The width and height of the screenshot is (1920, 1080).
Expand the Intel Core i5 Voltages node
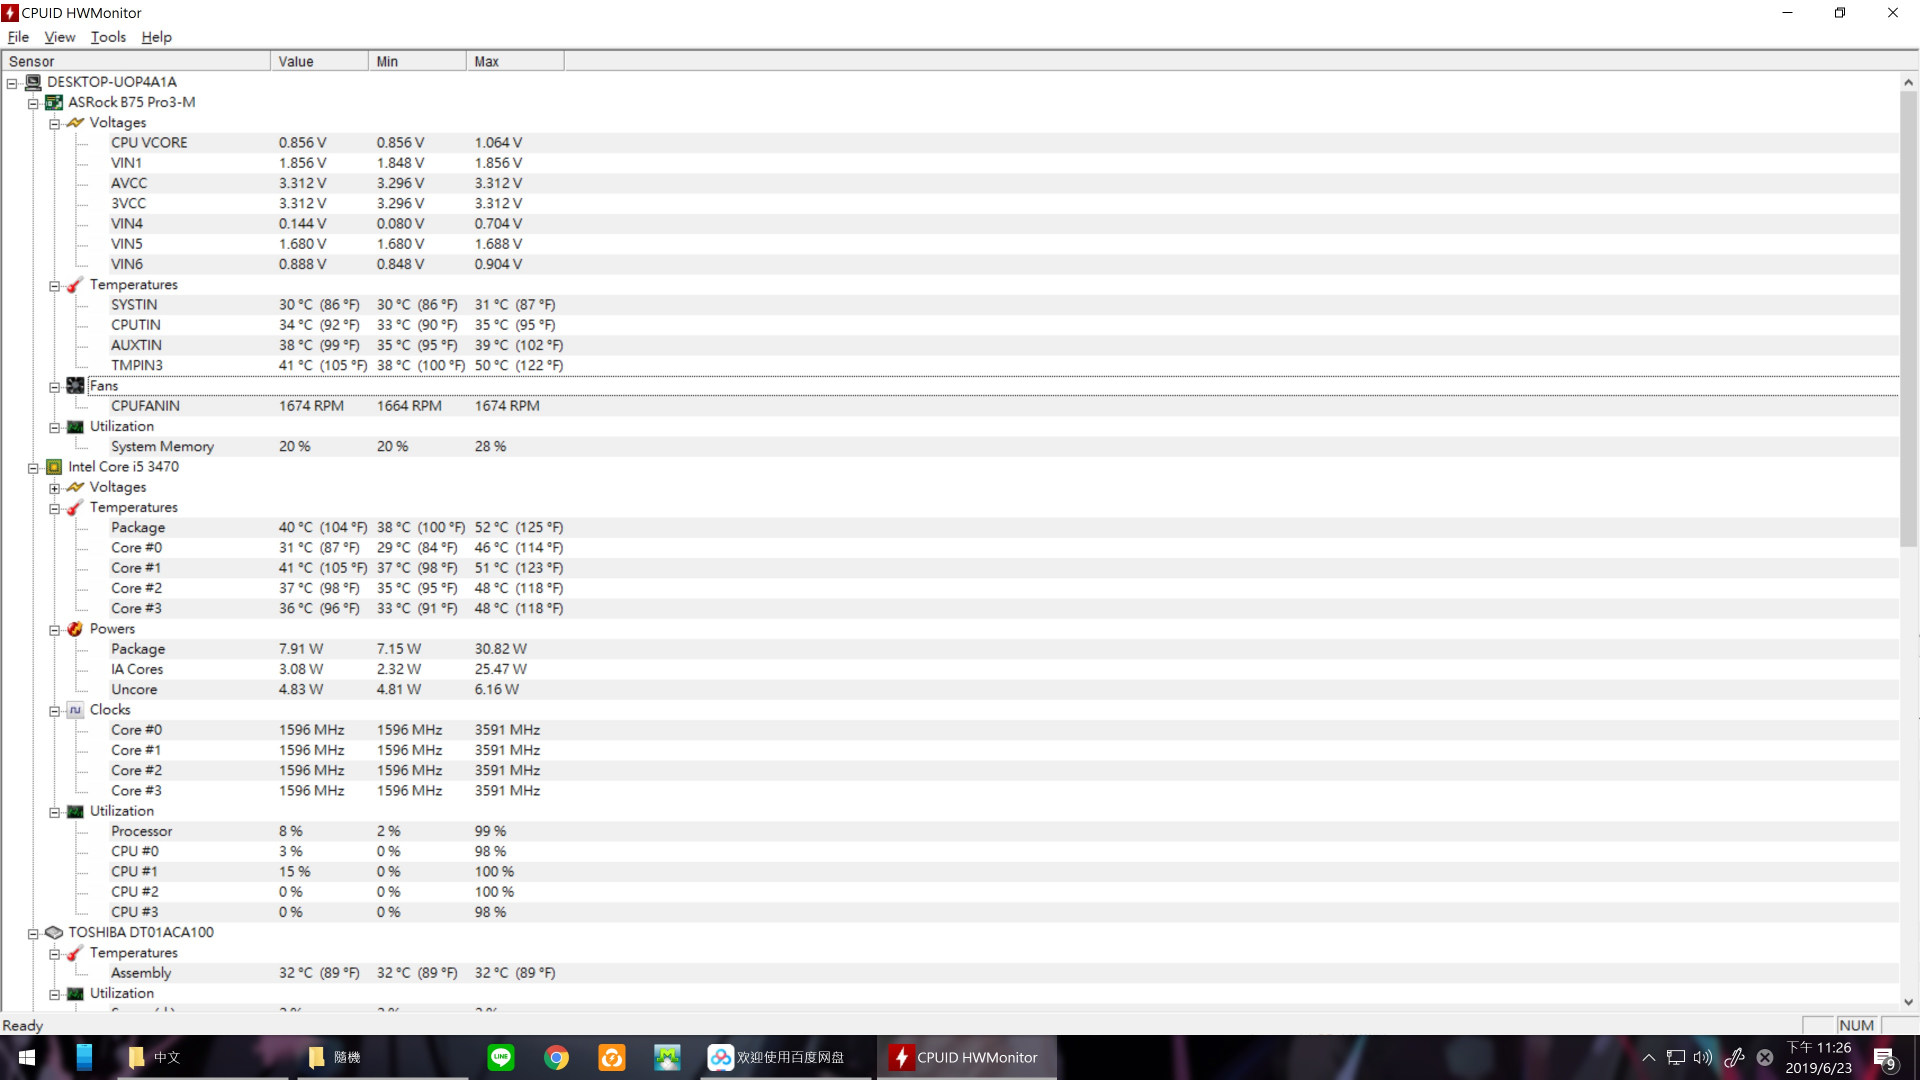click(x=54, y=488)
